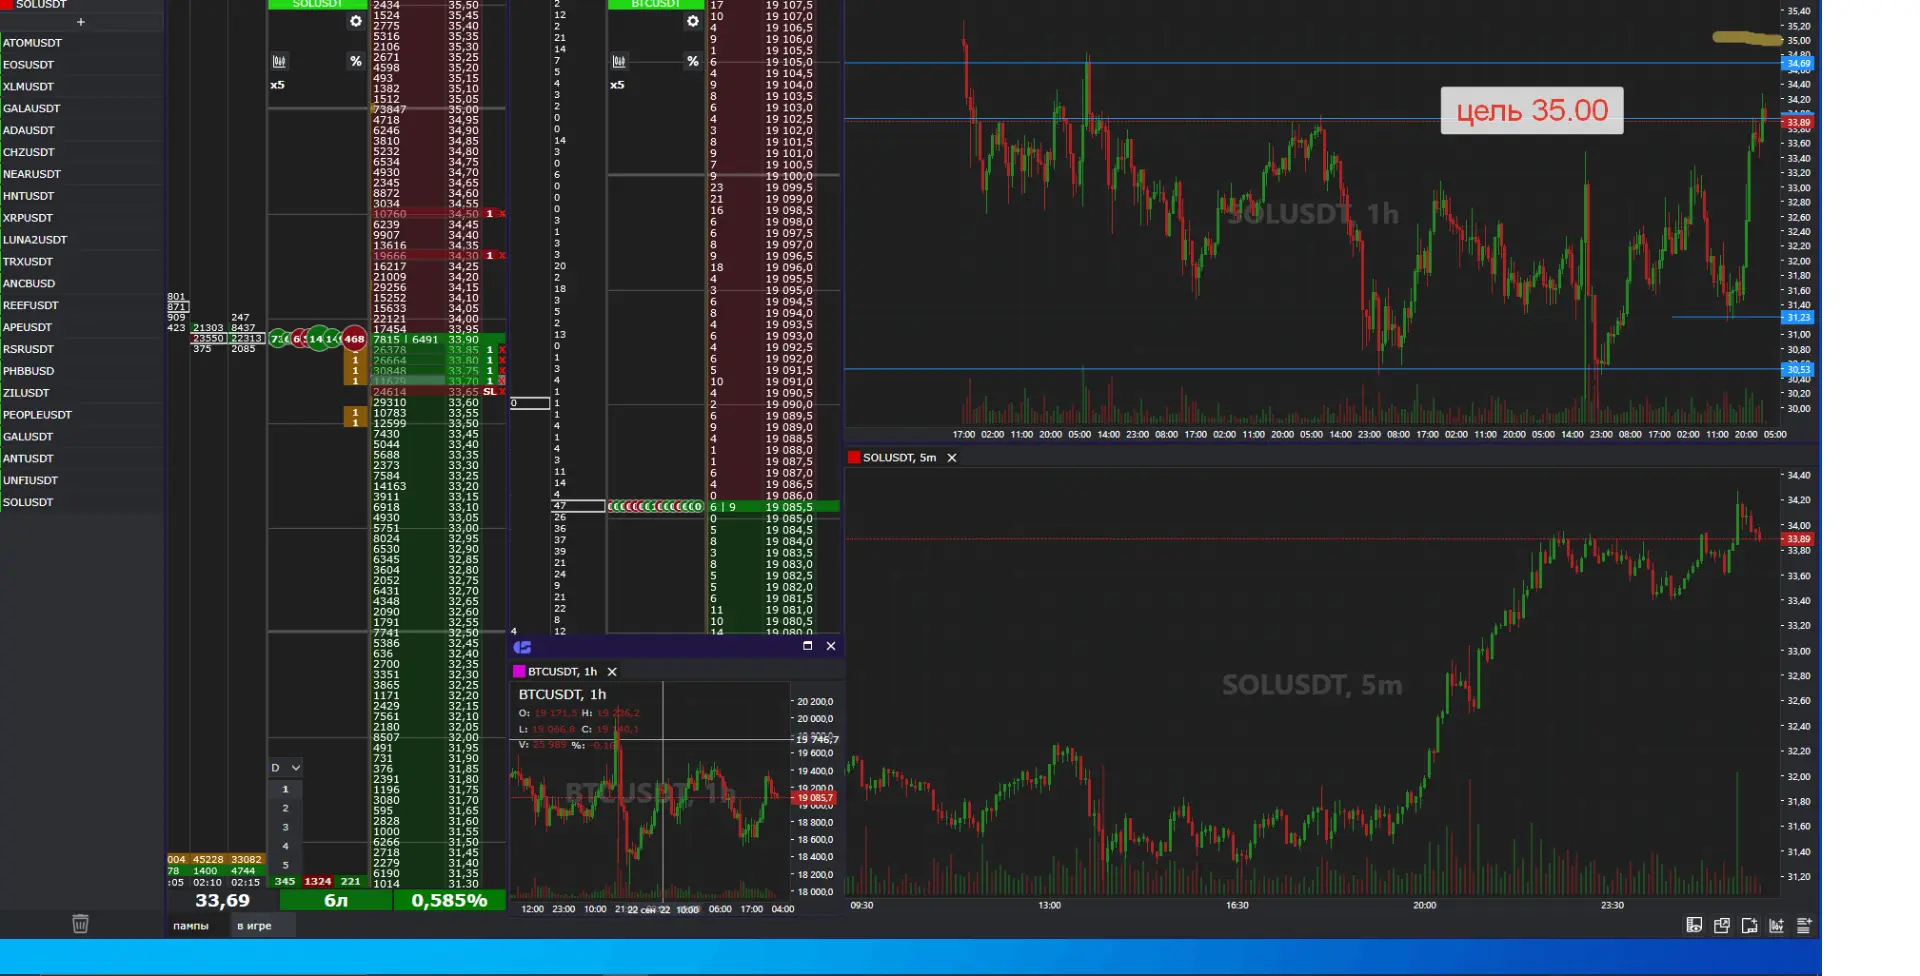Select UNFIUSDT in the watchlist
This screenshot has width=1920, height=976.
81,480
